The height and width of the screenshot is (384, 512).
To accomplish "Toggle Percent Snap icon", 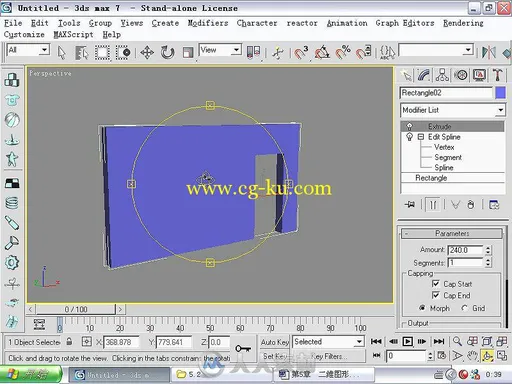I will tap(343, 53).
